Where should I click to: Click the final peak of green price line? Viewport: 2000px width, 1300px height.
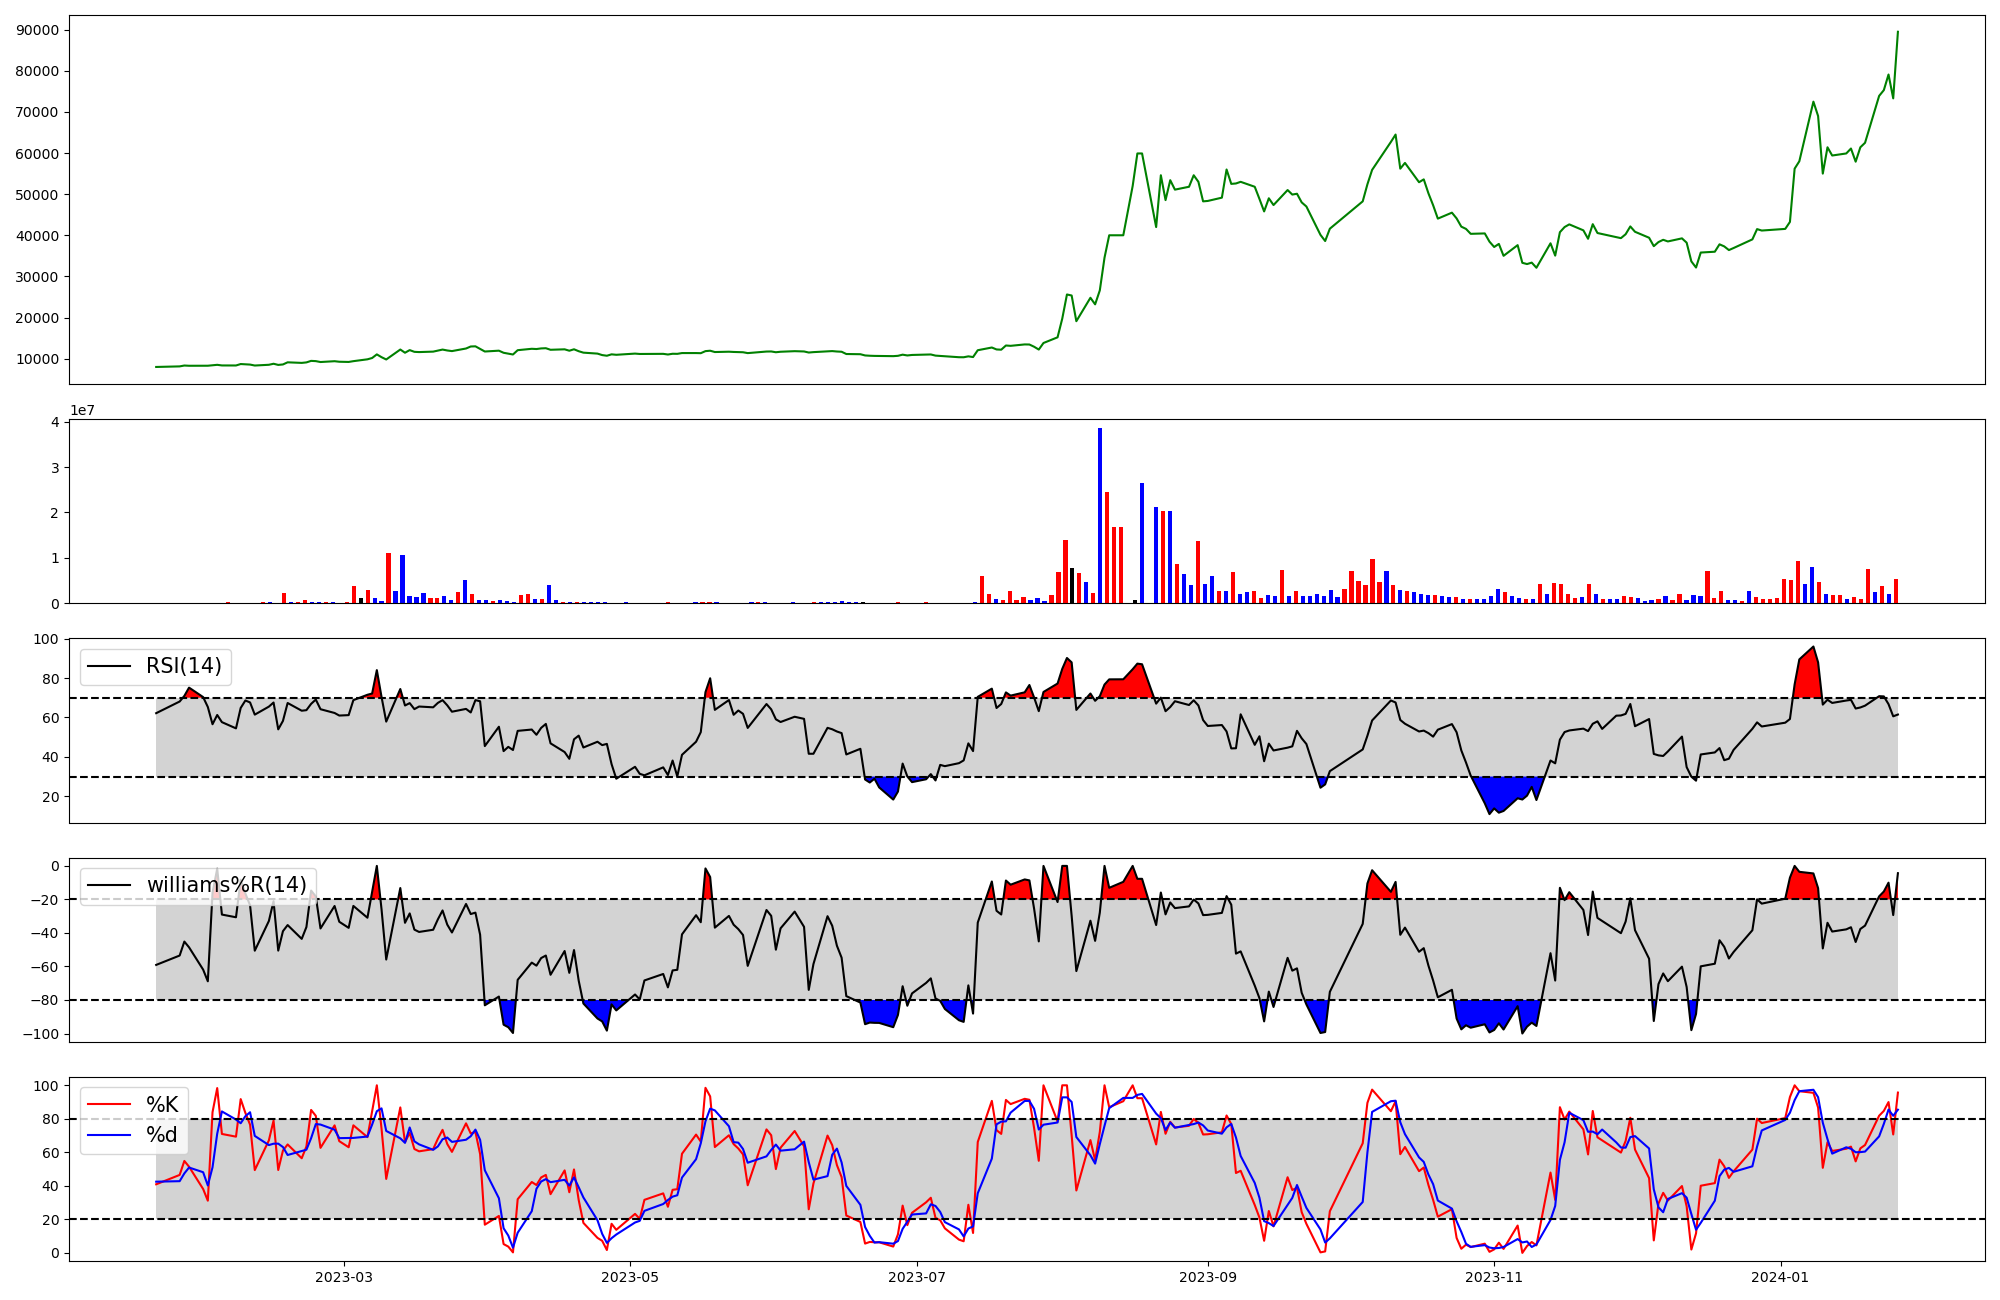(1897, 33)
